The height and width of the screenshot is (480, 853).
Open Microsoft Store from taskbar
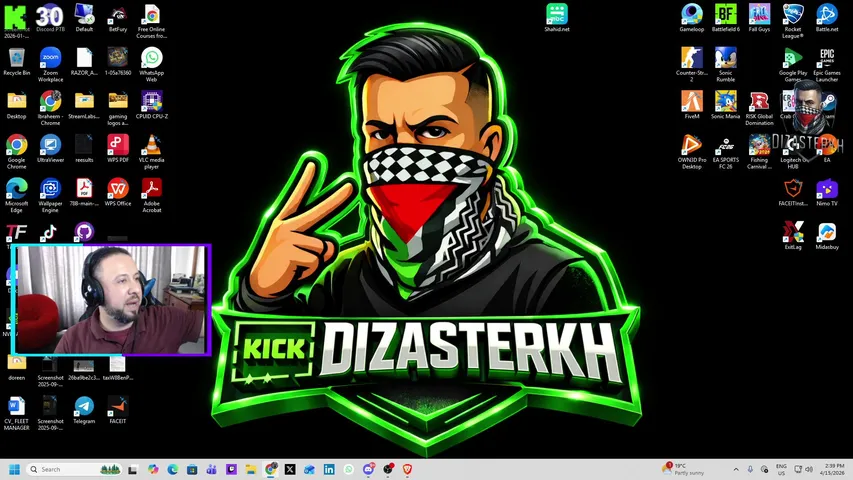click(x=192, y=469)
